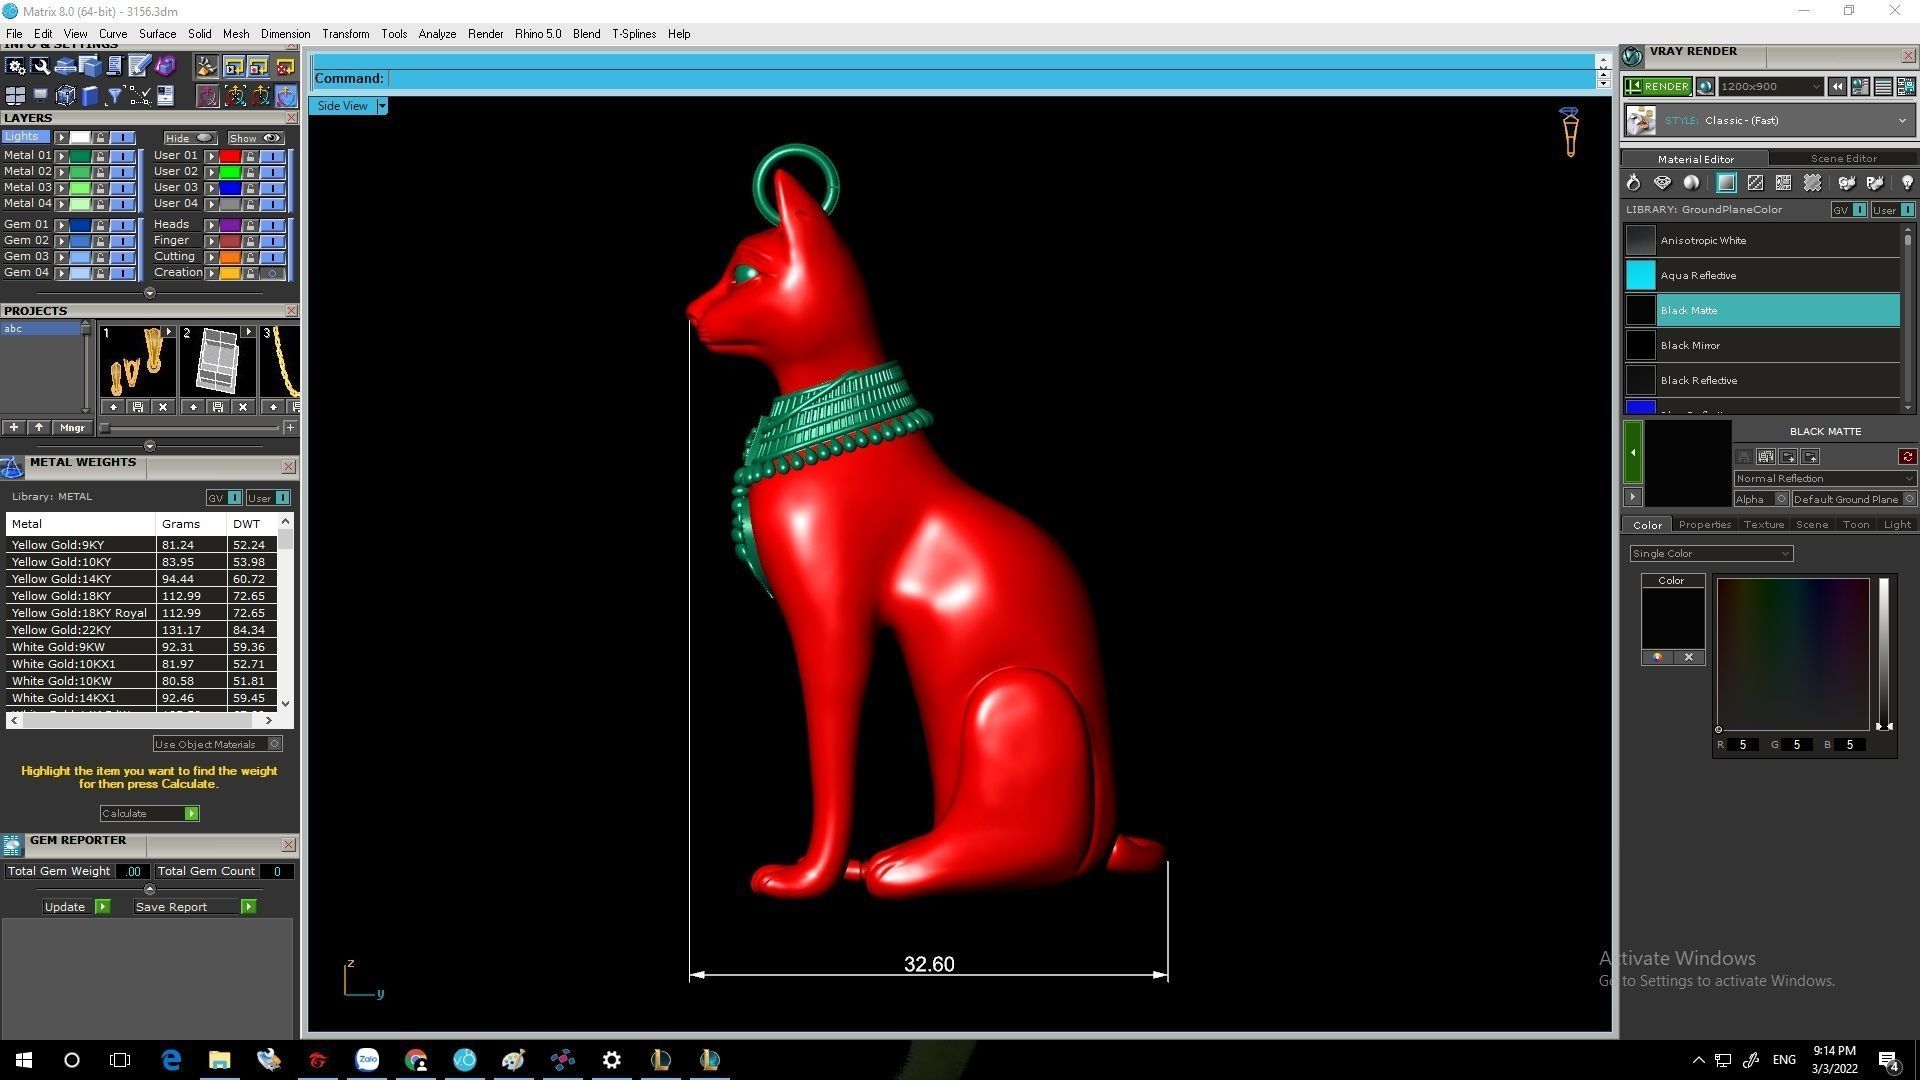Viewport: 1920px width, 1080px height.
Task: Click the brightness slider beside color field
Action: 1884,654
